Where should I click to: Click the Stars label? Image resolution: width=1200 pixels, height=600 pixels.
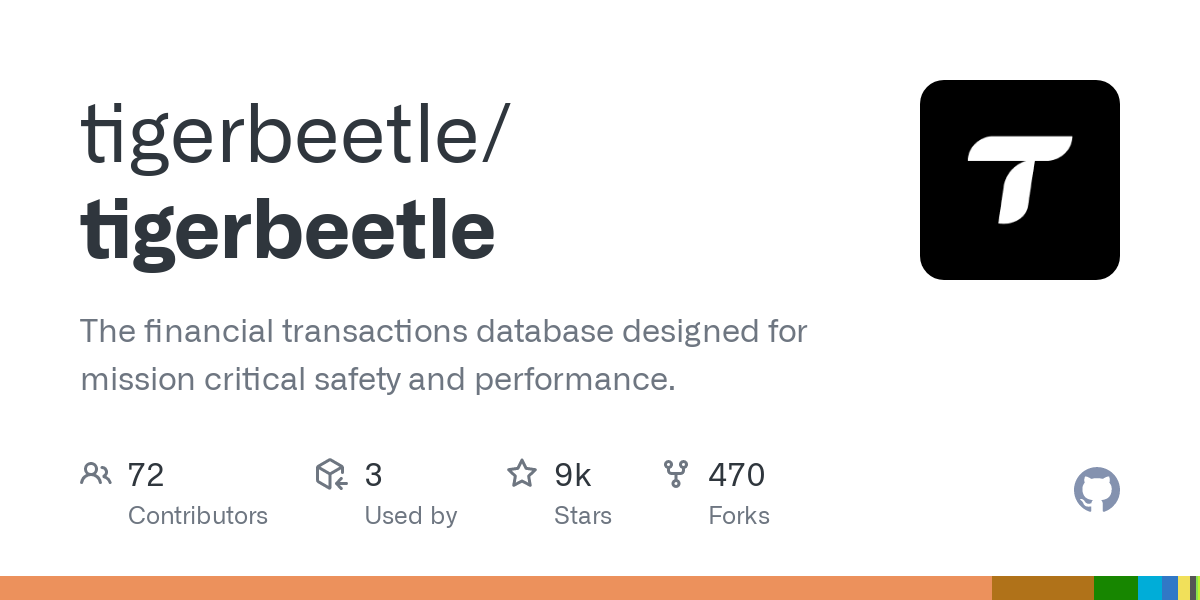click(583, 516)
